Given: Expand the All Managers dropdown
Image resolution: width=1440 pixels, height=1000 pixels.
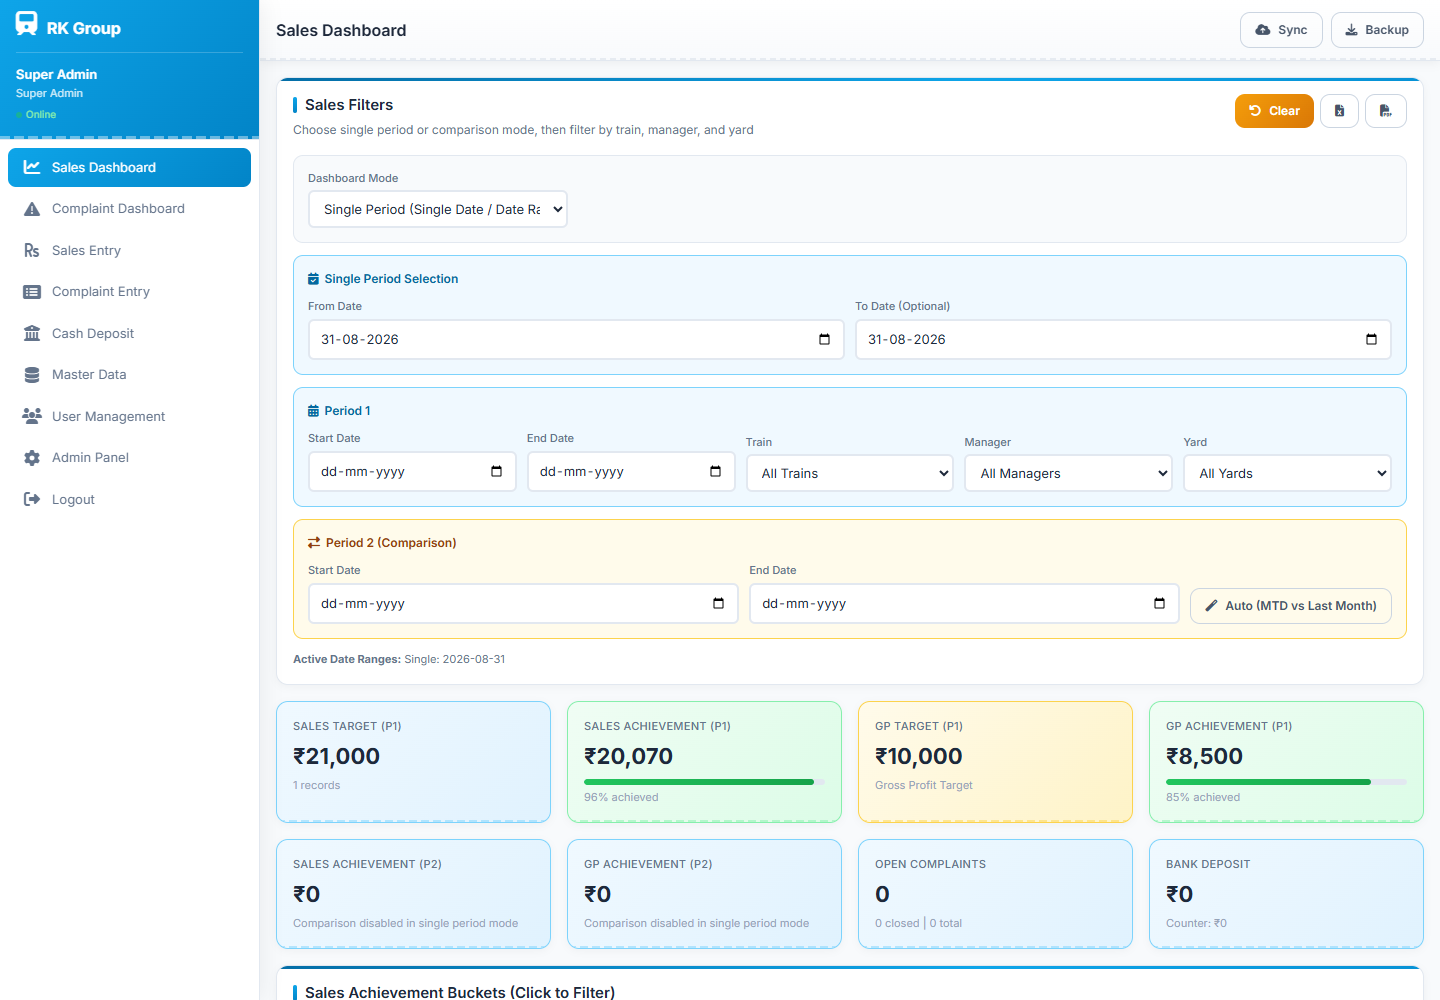Looking at the screenshot, I should [1069, 473].
